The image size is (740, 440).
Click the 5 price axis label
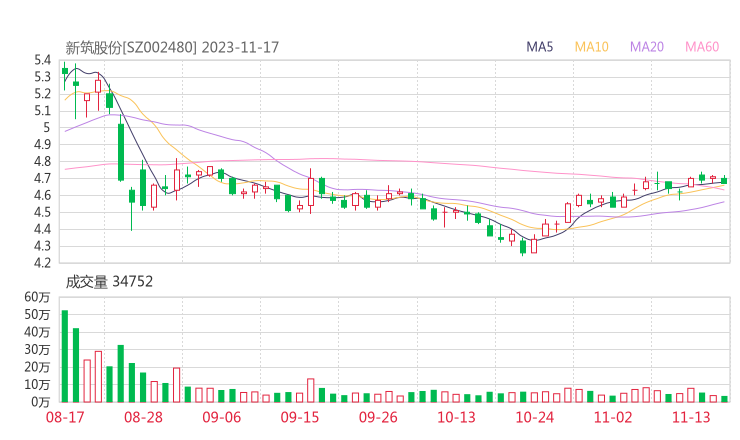(46, 127)
